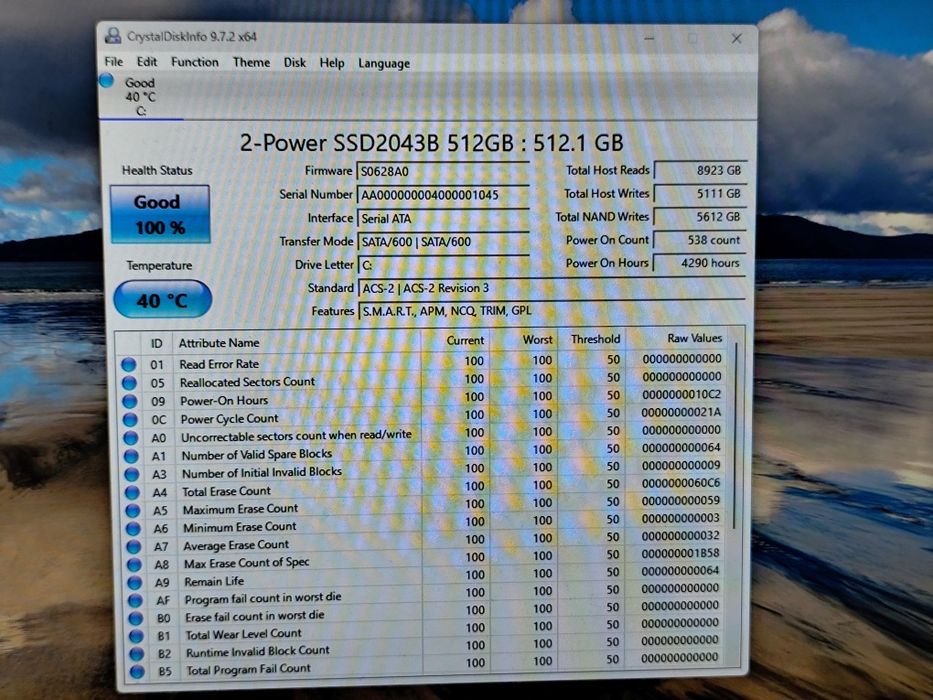This screenshot has width=933, height=700.
Task: Click the Serial Number field
Action: coord(443,195)
